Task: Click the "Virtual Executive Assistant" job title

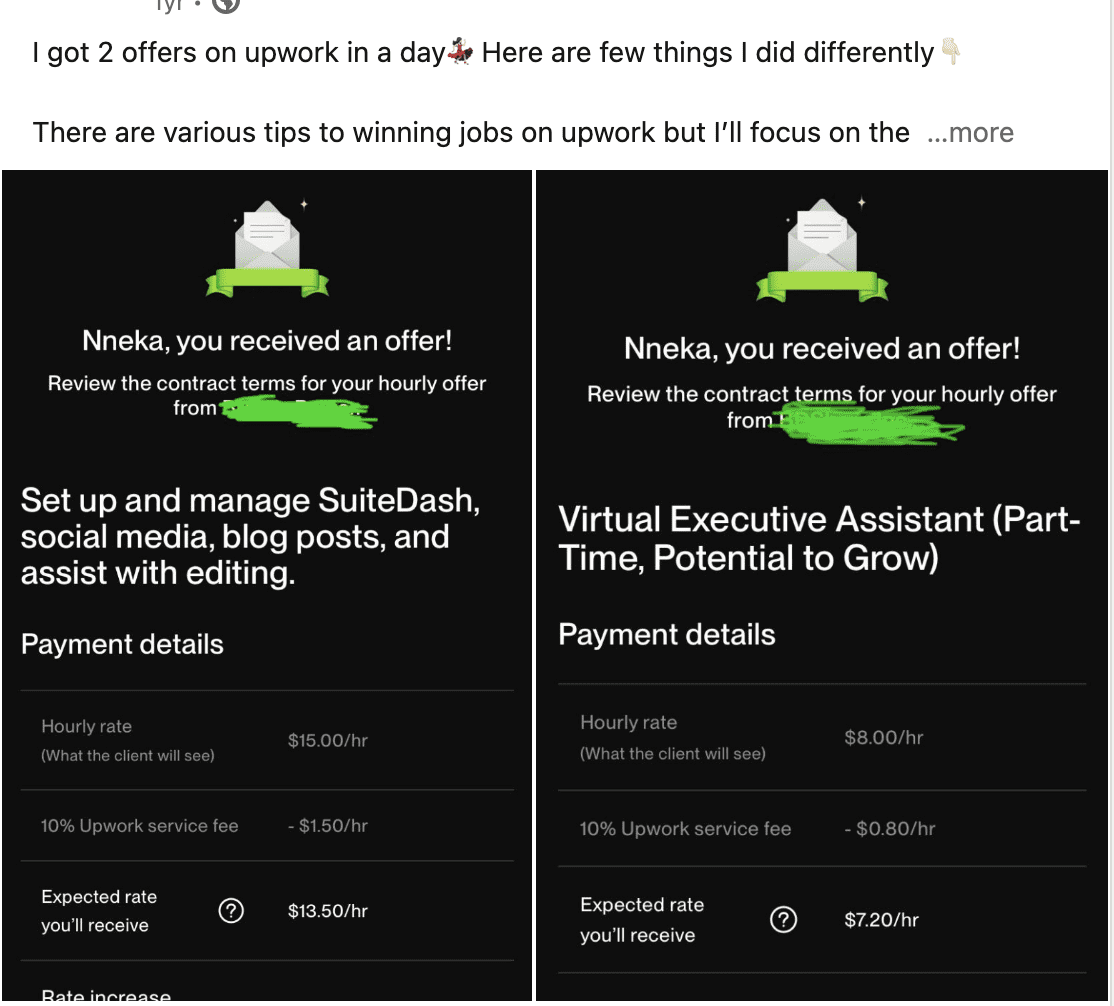Action: click(819, 538)
